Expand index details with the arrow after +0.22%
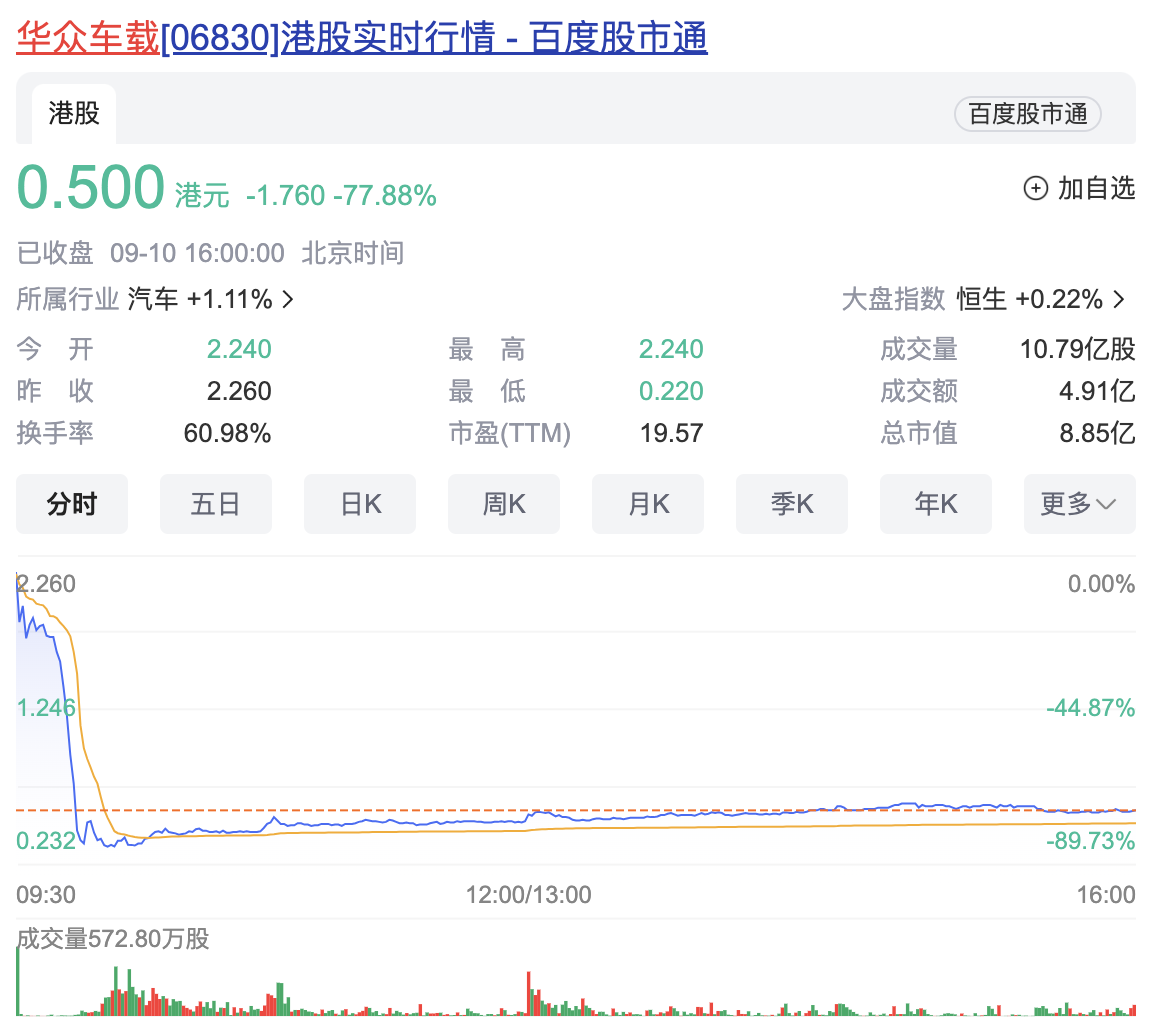1162x1034 pixels. pyautogui.click(x=1119, y=299)
